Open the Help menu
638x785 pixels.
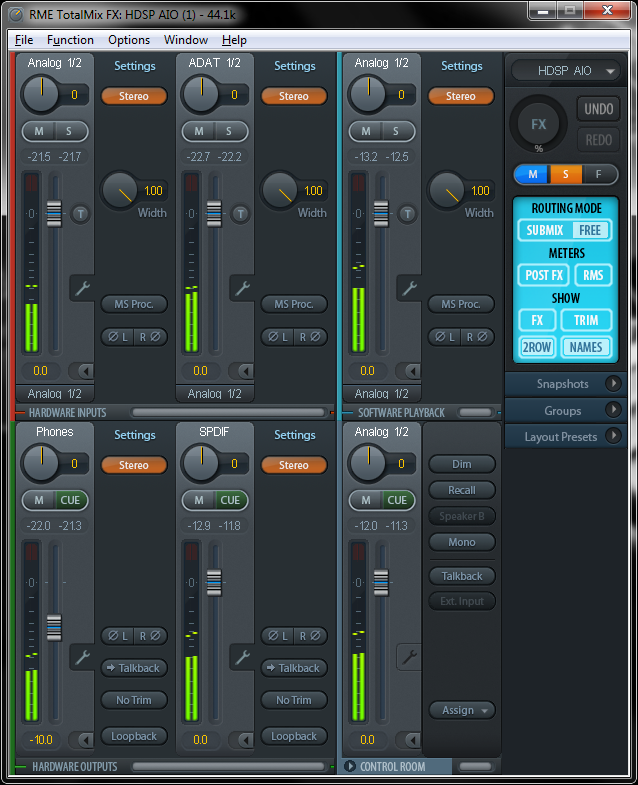tap(234, 40)
